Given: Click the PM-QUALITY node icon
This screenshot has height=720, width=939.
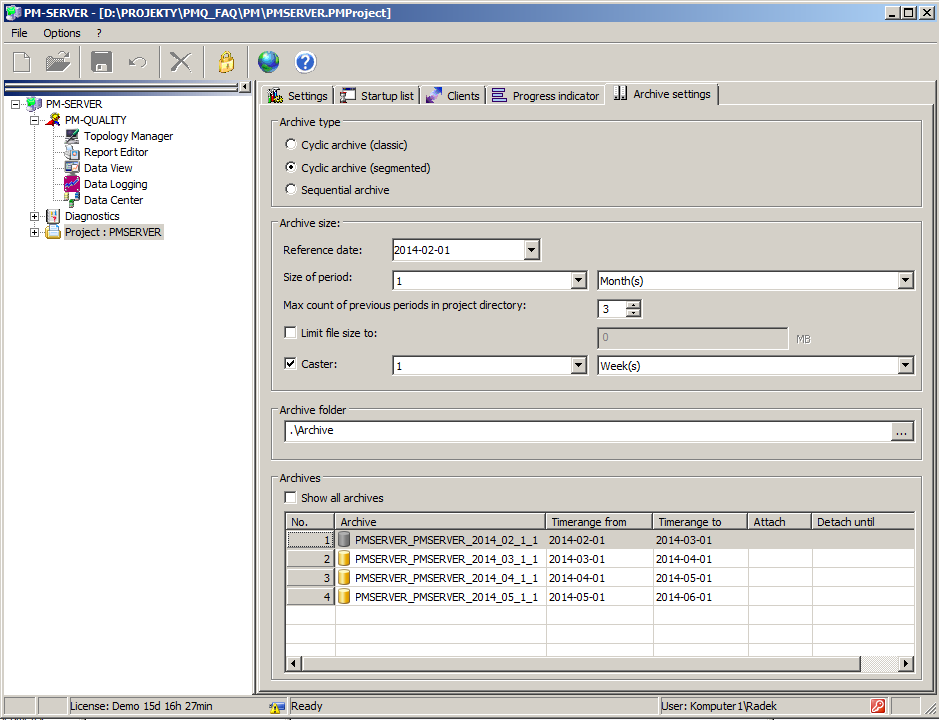Looking at the screenshot, I should 53,120.
